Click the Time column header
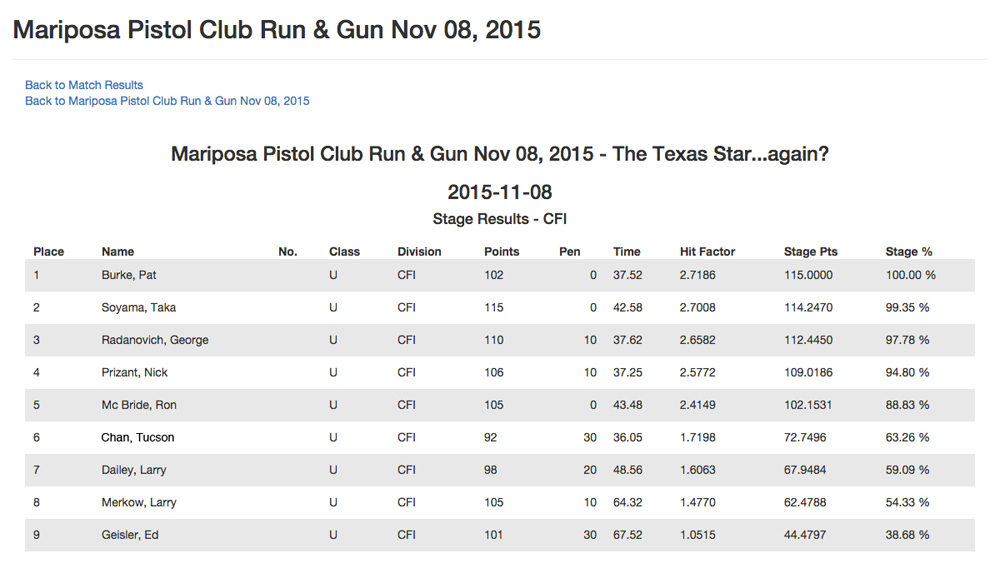Screen dimensions: 1000x570 [x=627, y=252]
